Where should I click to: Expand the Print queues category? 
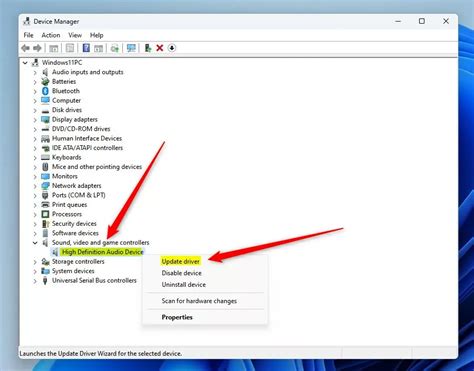[x=35, y=205]
